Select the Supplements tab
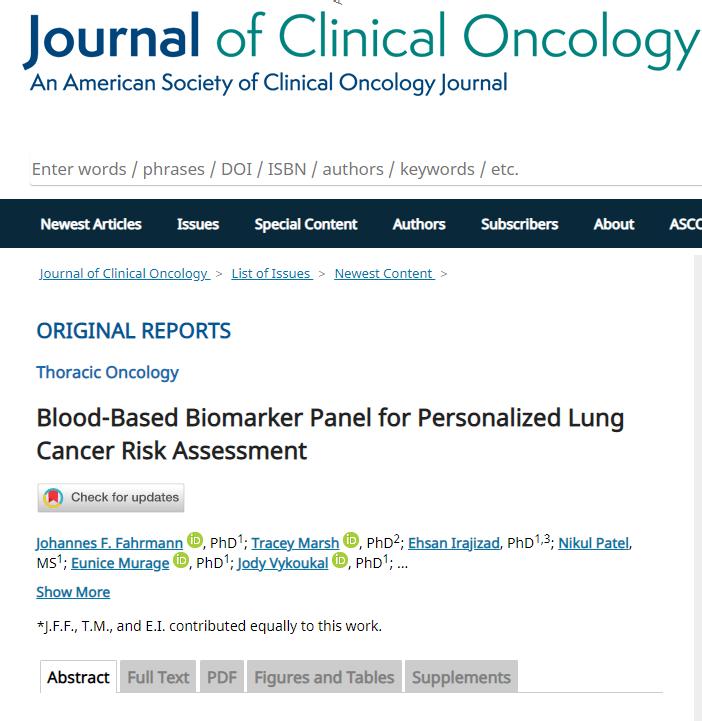This screenshot has height=721, width=702. [461, 677]
